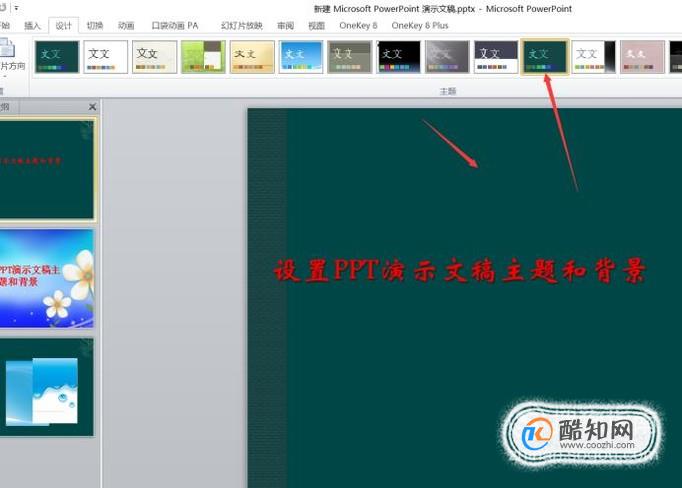
Task: Apply the plain white Office theme
Action: point(106,57)
